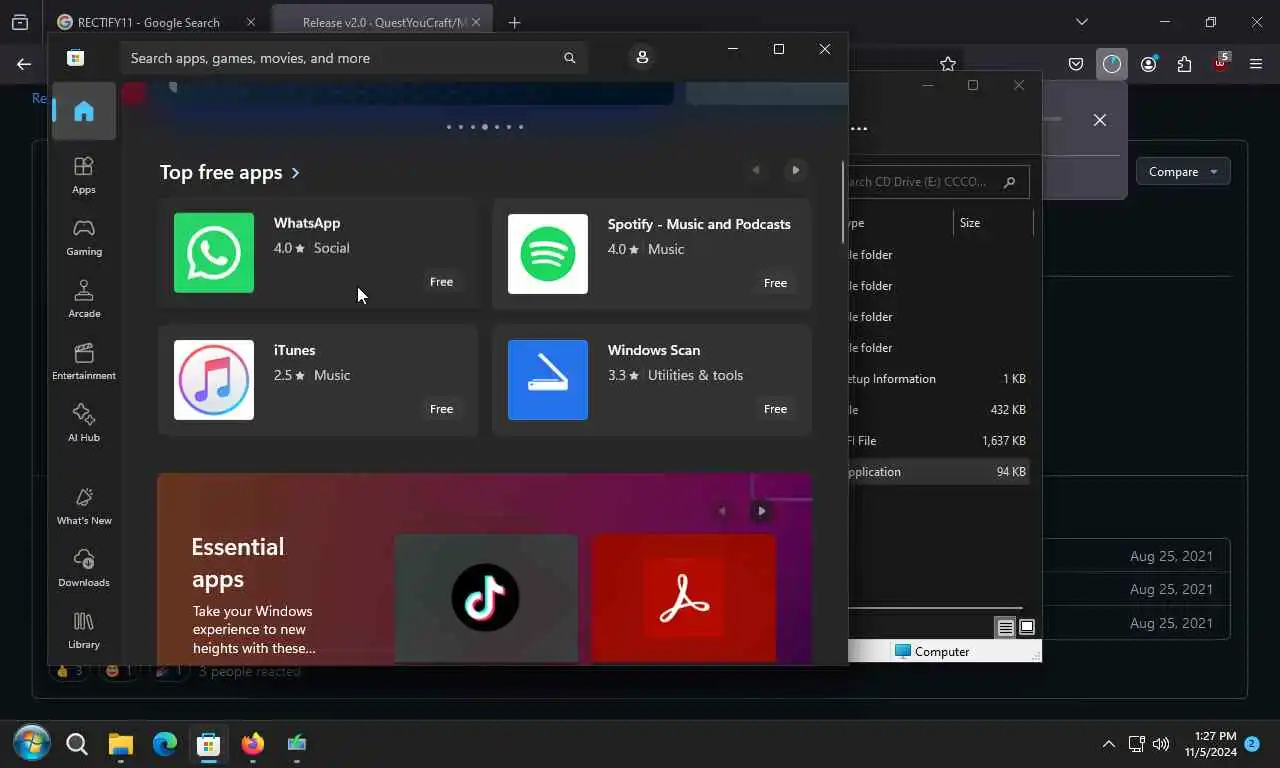Open browser extensions puzzle icon
The width and height of the screenshot is (1280, 768).
click(1184, 64)
